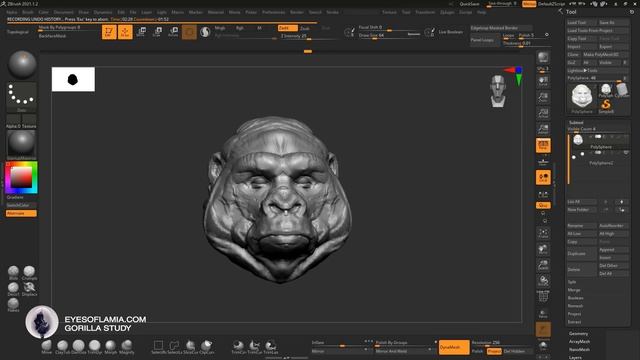Expand the Geometry section
The height and width of the screenshot is (360, 640).
(579, 333)
